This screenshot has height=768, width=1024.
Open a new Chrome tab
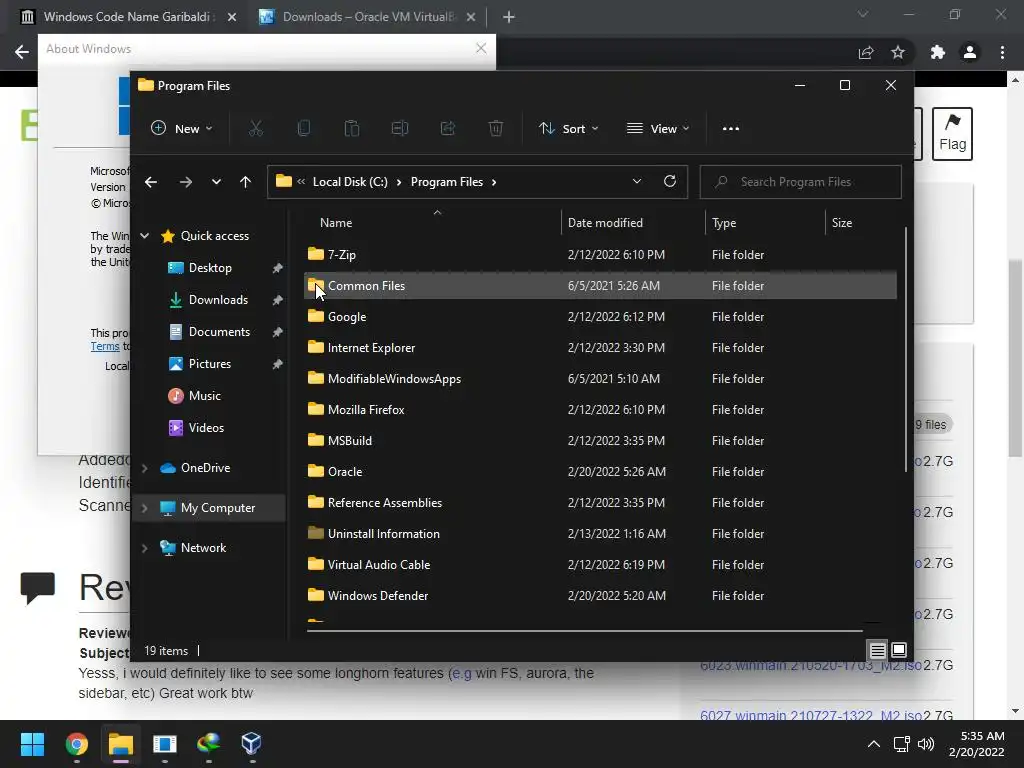(x=509, y=17)
